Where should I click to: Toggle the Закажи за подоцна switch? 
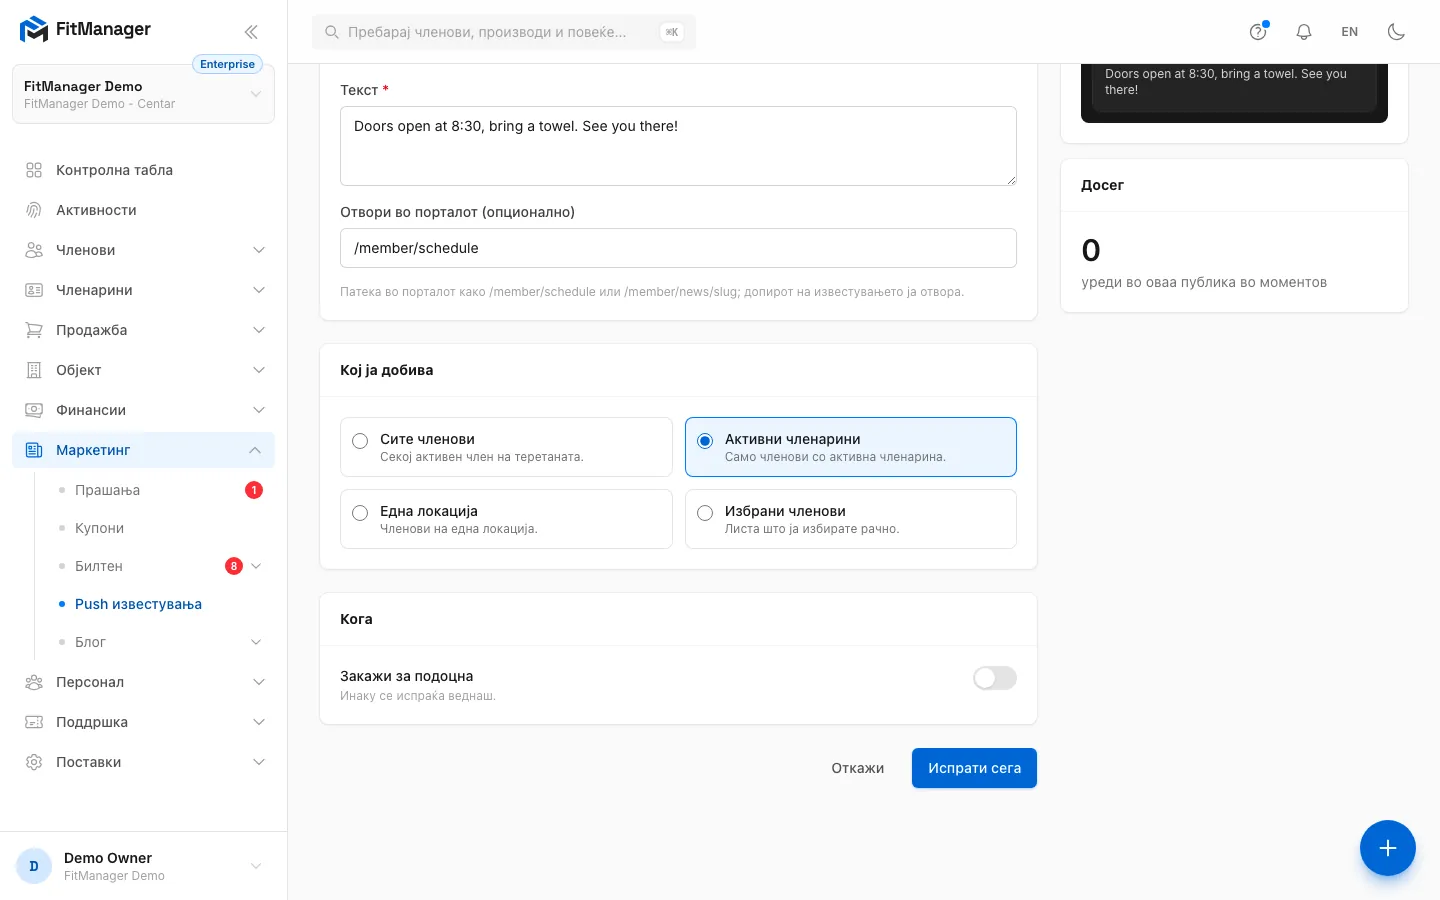click(x=995, y=678)
